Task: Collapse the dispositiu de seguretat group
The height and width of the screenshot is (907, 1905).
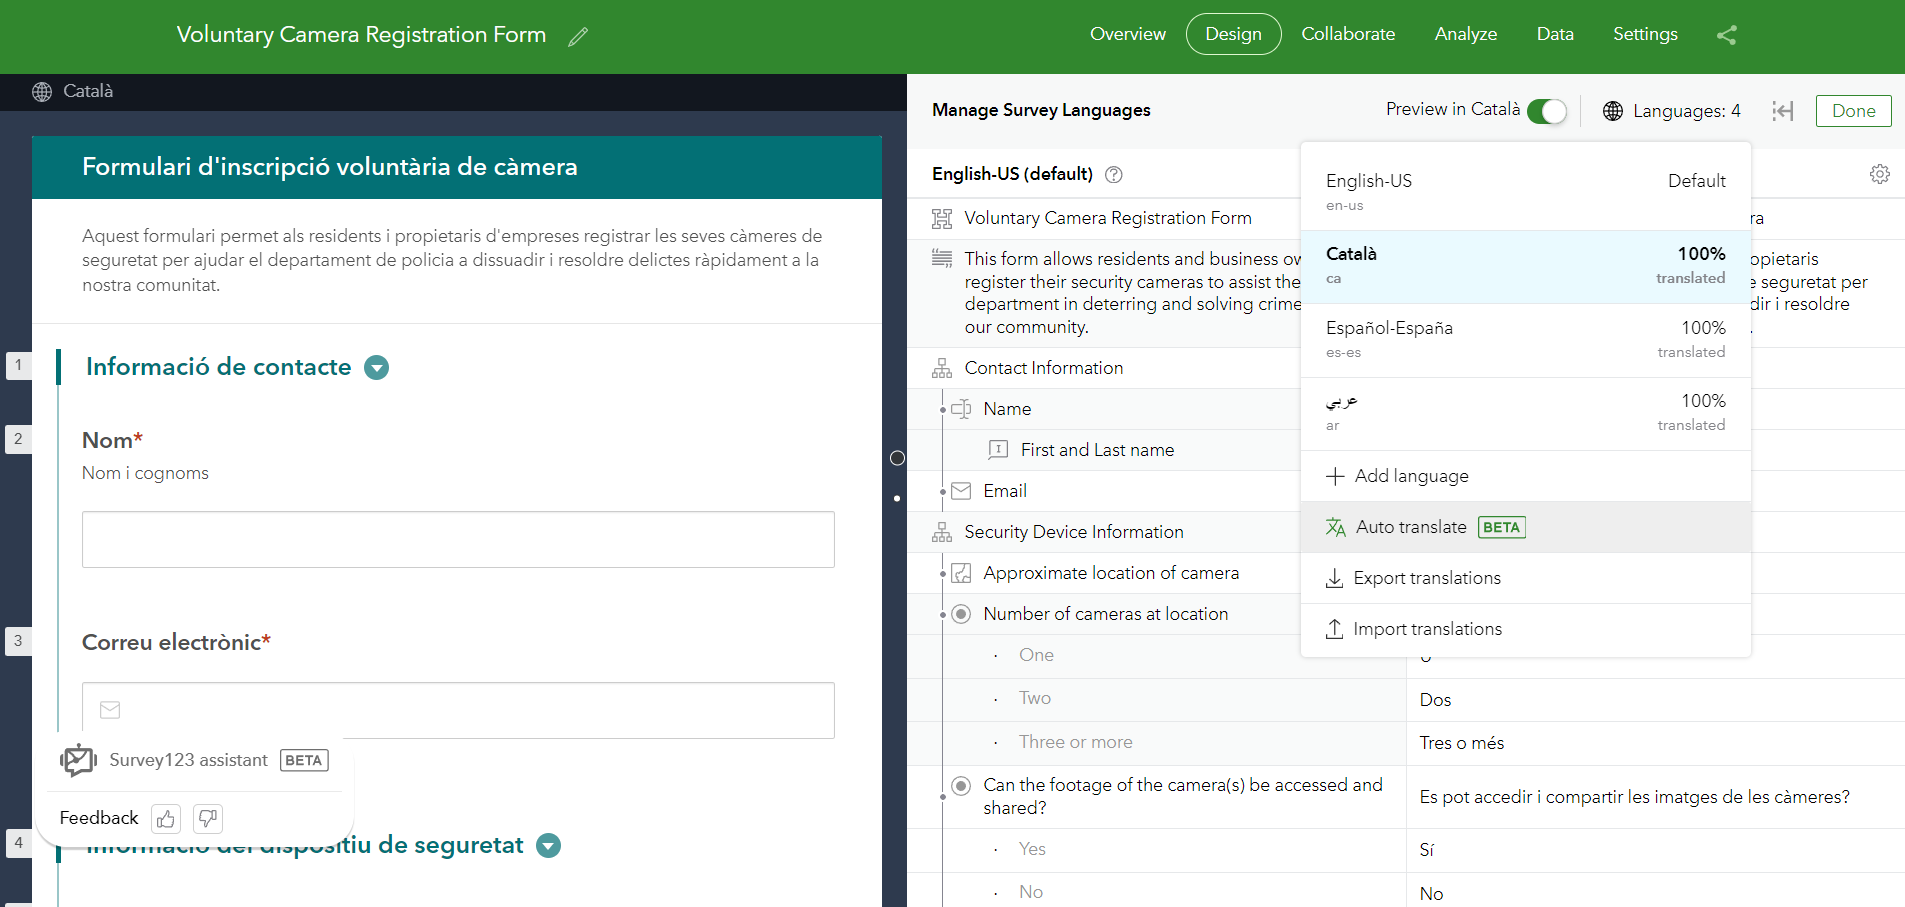Action: coord(548,846)
